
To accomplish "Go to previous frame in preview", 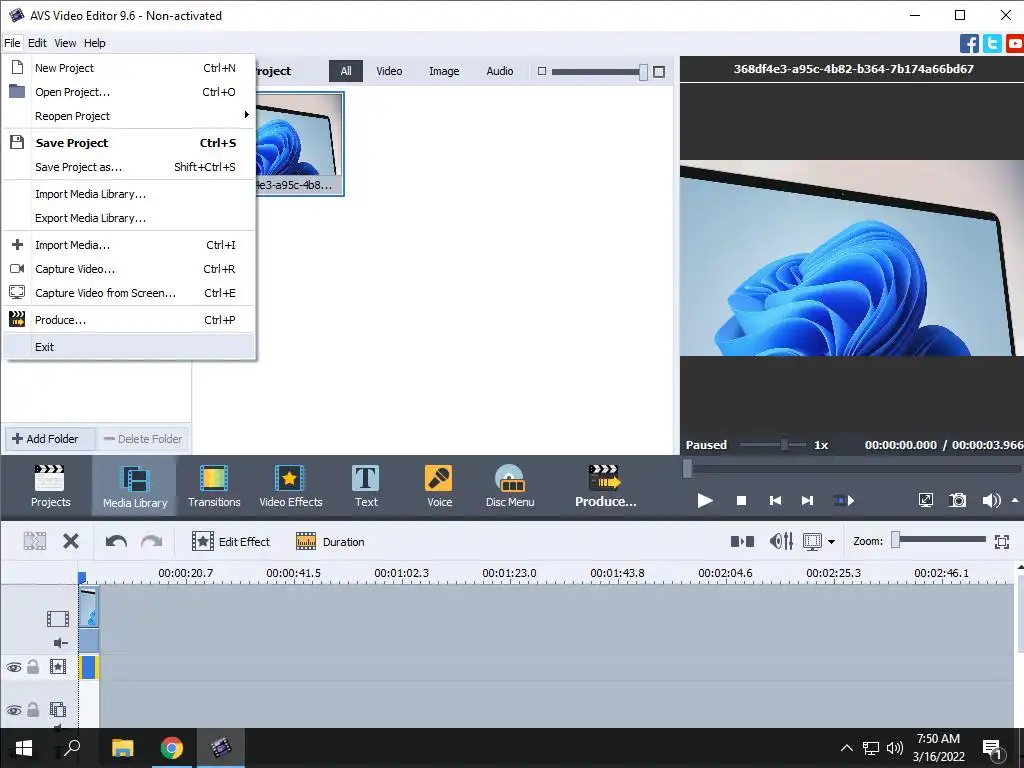I will click(775, 501).
